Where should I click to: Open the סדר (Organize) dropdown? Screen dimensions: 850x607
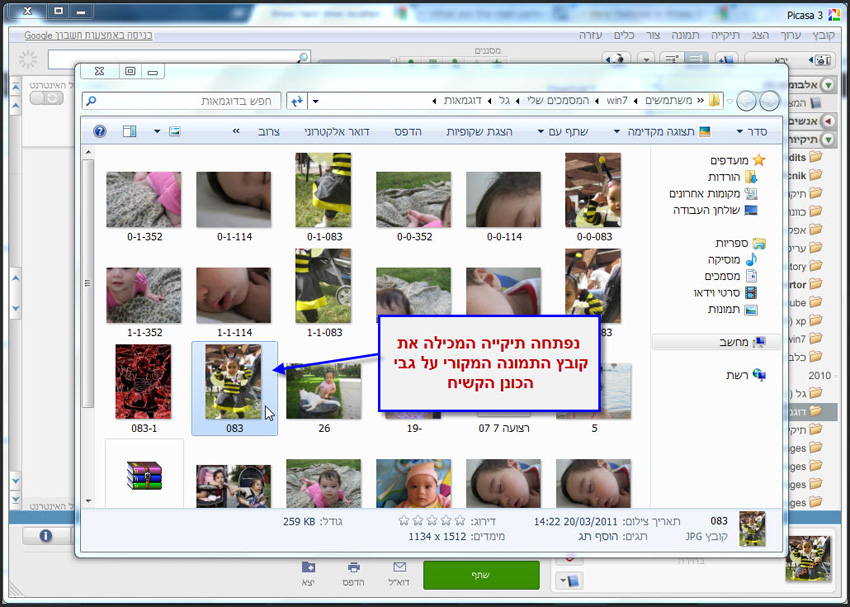751,132
